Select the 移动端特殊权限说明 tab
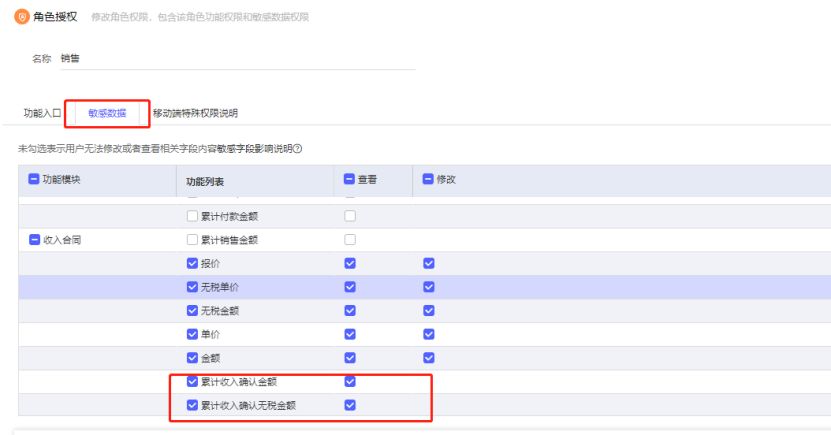The image size is (831, 435). point(195,113)
